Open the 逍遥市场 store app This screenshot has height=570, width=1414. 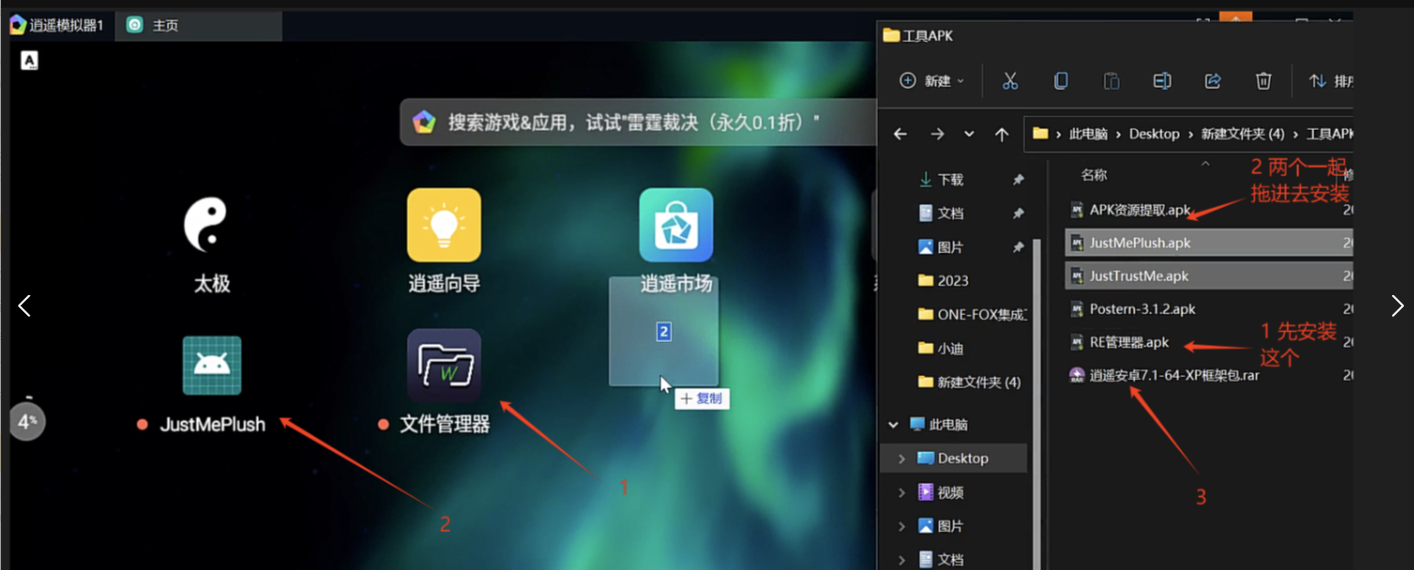click(676, 225)
